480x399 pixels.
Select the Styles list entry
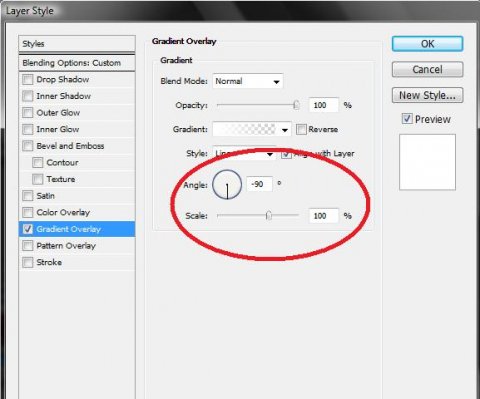77,44
